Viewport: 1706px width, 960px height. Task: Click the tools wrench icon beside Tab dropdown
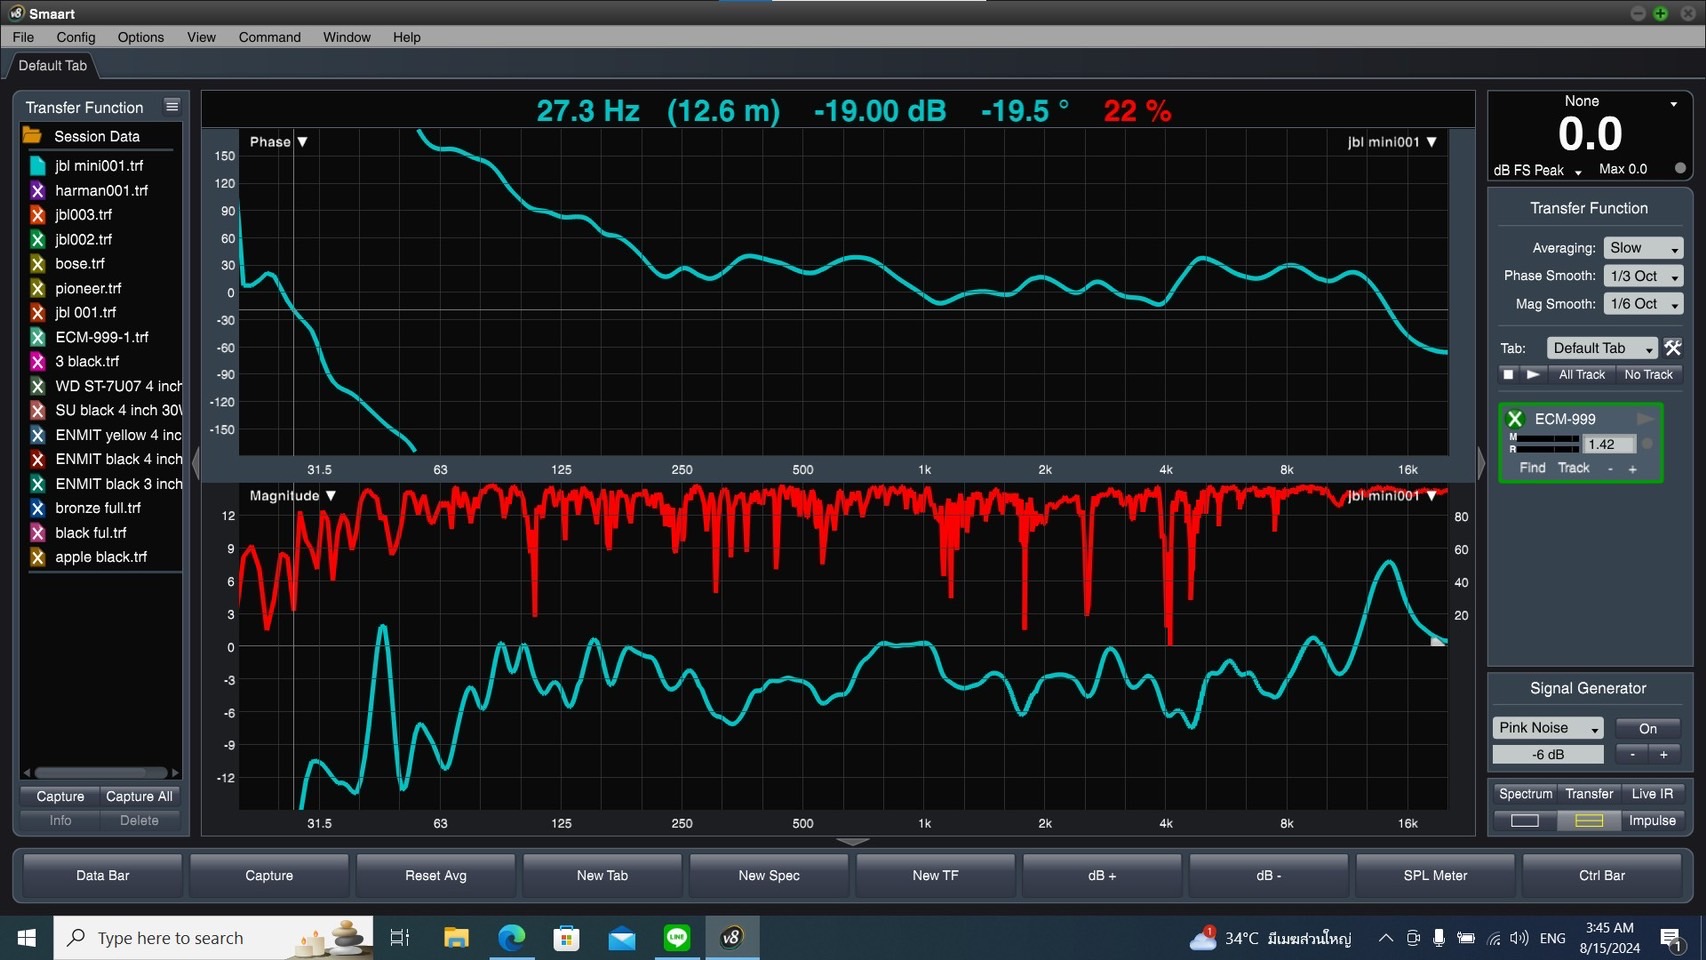click(x=1673, y=348)
